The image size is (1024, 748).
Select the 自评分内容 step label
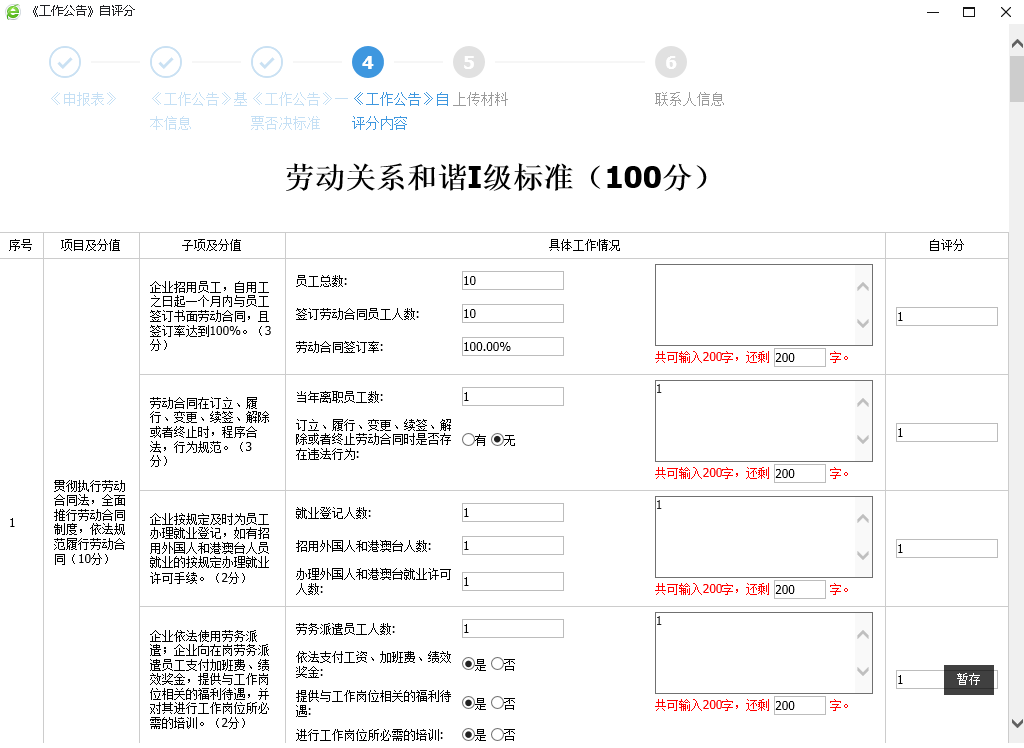point(400,111)
